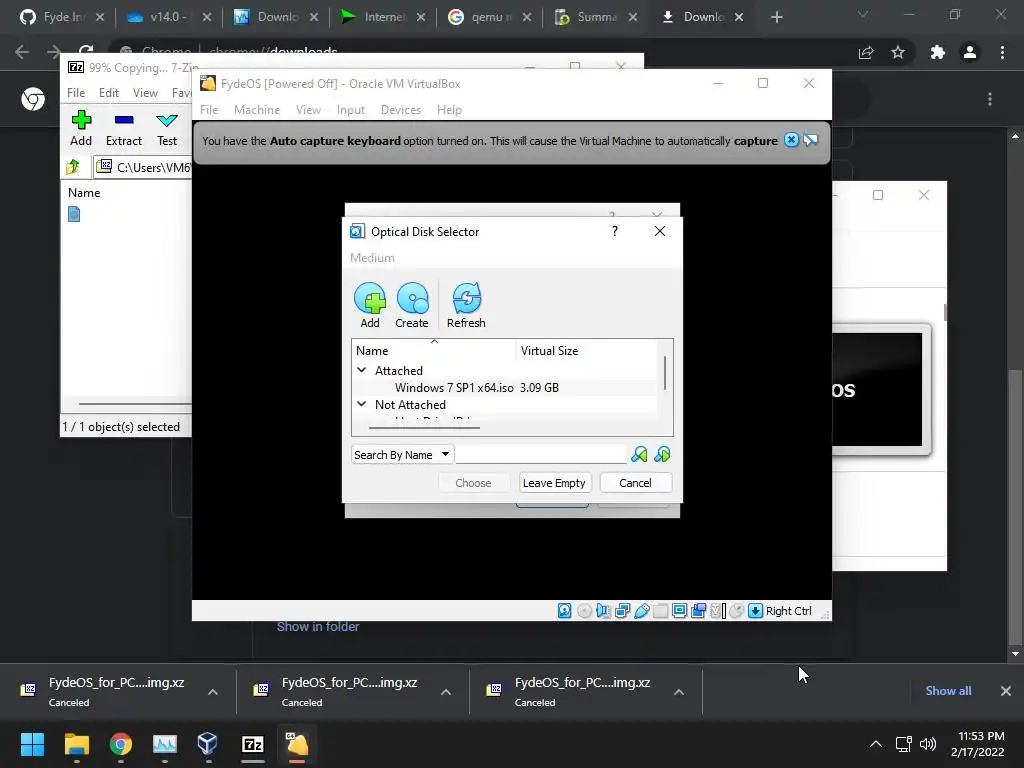Open VirtualBox Machine menu

click(x=257, y=110)
